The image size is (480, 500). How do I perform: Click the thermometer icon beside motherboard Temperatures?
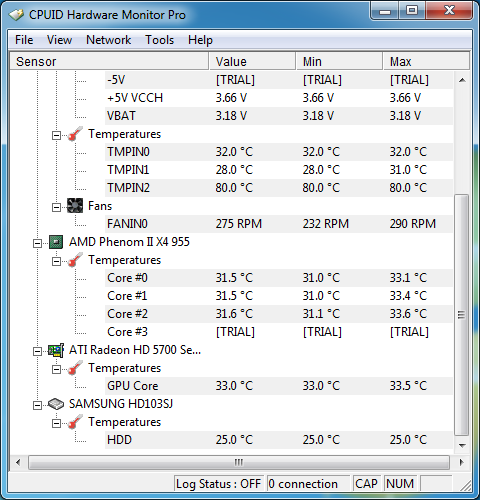click(x=75, y=134)
